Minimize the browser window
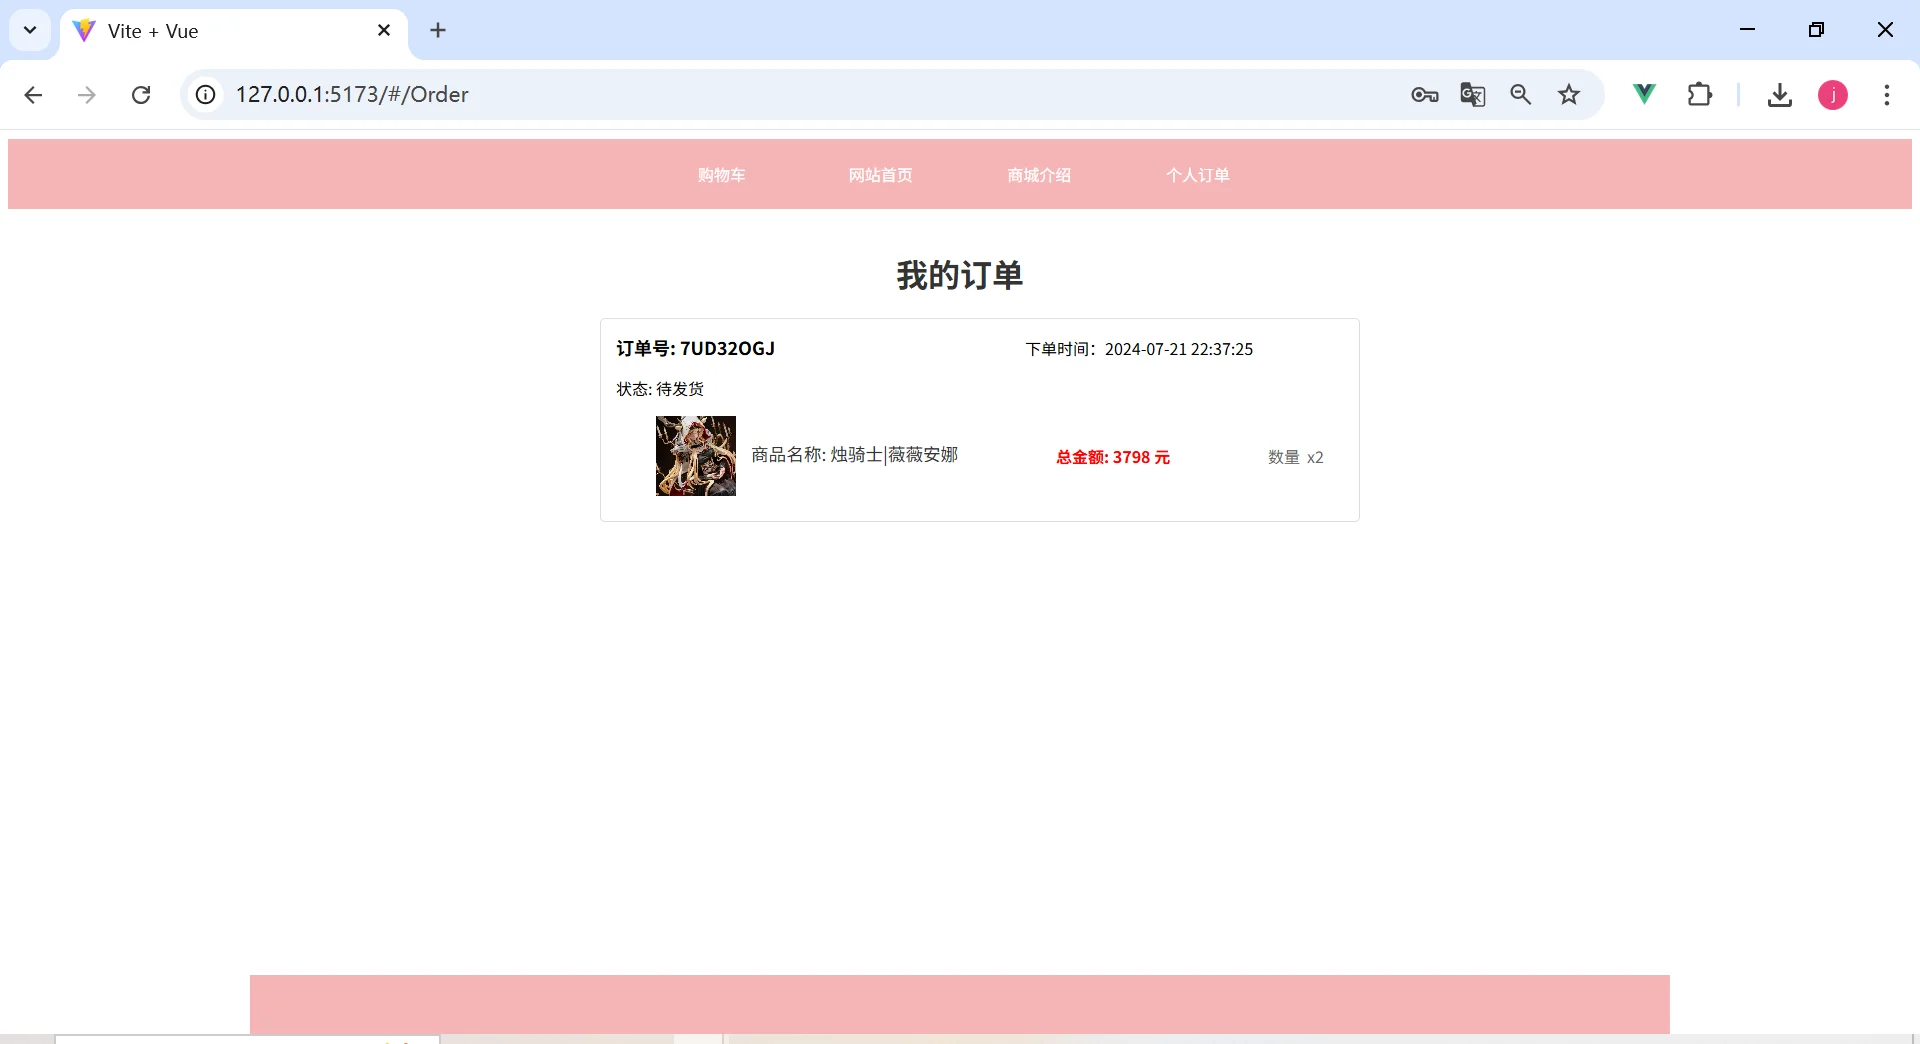Screen dimensions: 1920x1044 pyautogui.click(x=1748, y=30)
